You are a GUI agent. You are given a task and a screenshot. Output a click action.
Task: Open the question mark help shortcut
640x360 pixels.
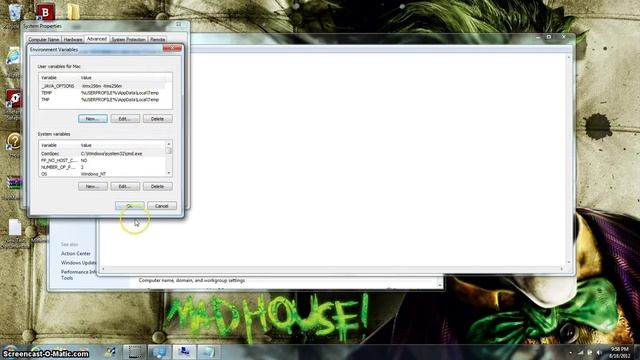pyautogui.click(x=14, y=141)
